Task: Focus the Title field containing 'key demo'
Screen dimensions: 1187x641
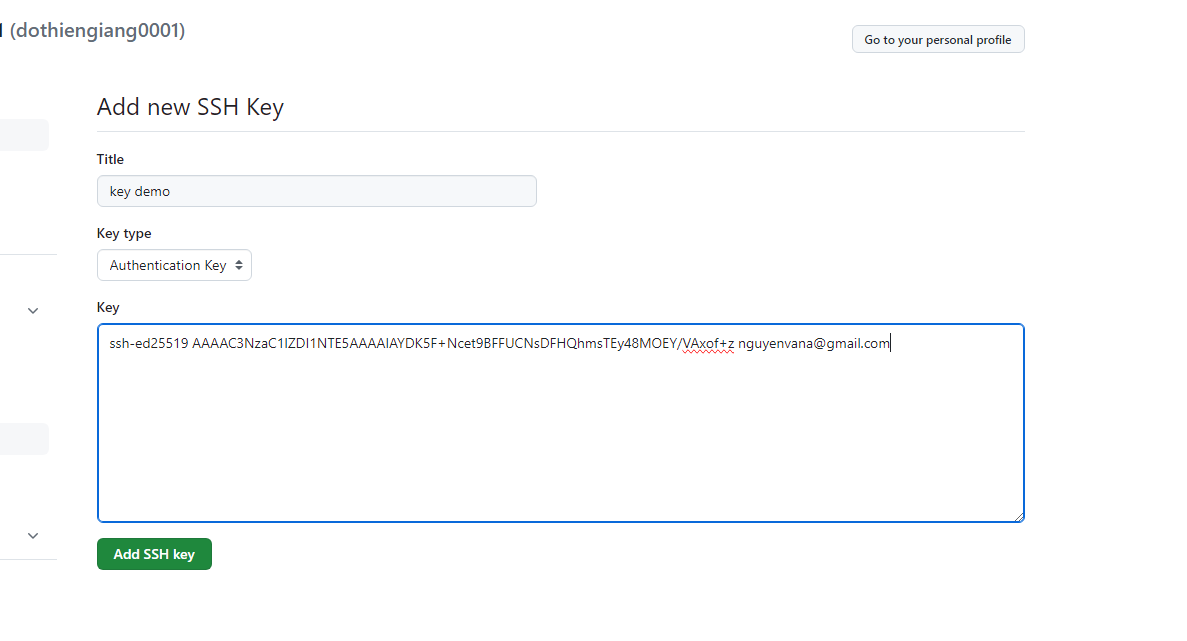Action: tap(316, 191)
